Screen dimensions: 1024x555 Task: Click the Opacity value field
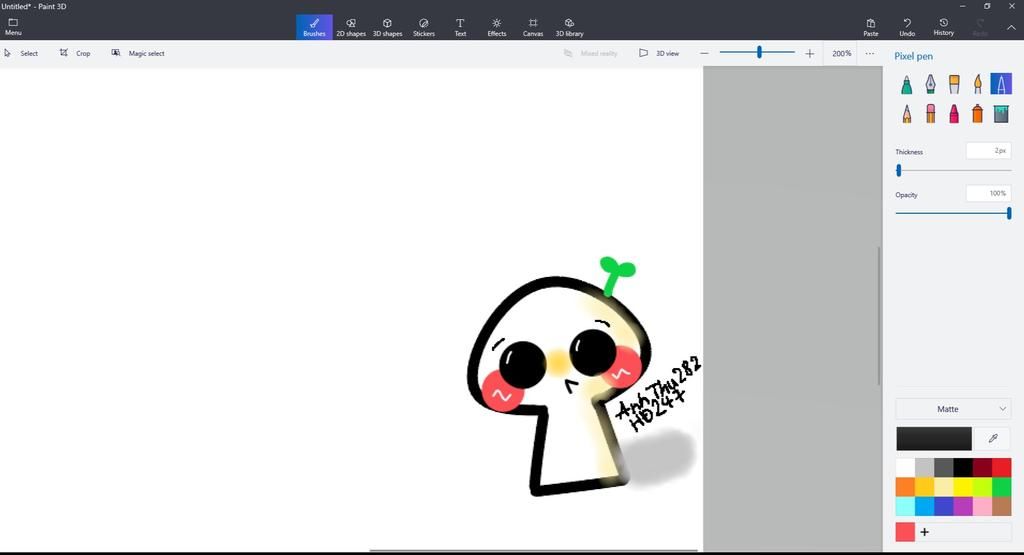coord(989,193)
